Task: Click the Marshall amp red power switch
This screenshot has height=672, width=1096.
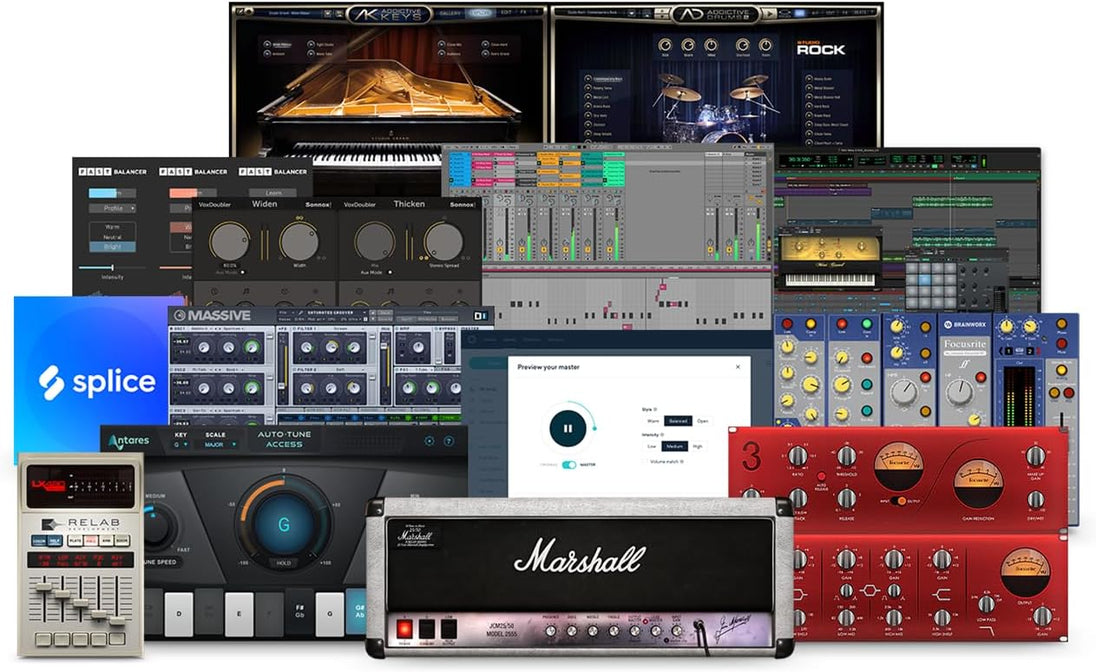Action: [405, 628]
